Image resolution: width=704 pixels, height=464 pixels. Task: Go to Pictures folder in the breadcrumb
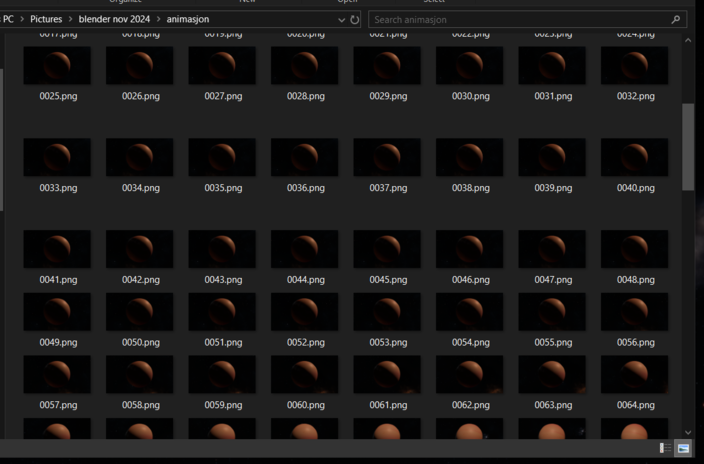coord(46,20)
